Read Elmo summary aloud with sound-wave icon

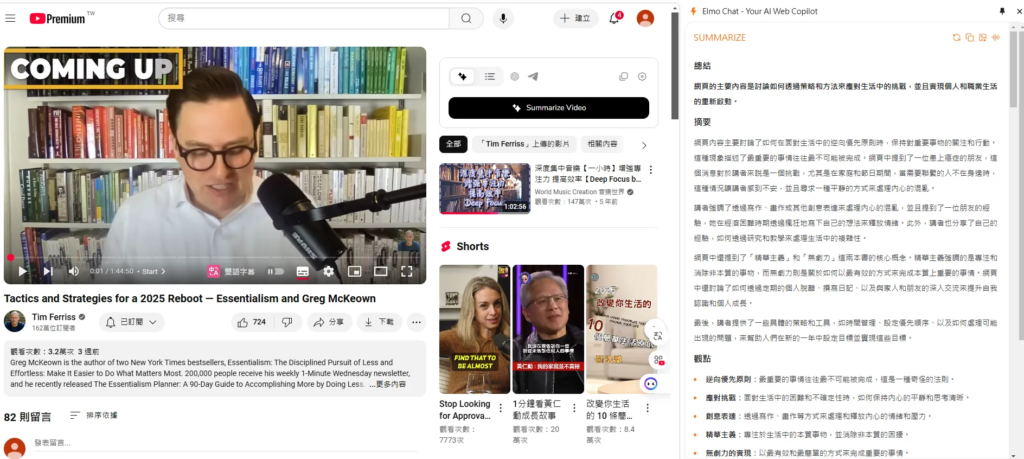[x=996, y=38]
